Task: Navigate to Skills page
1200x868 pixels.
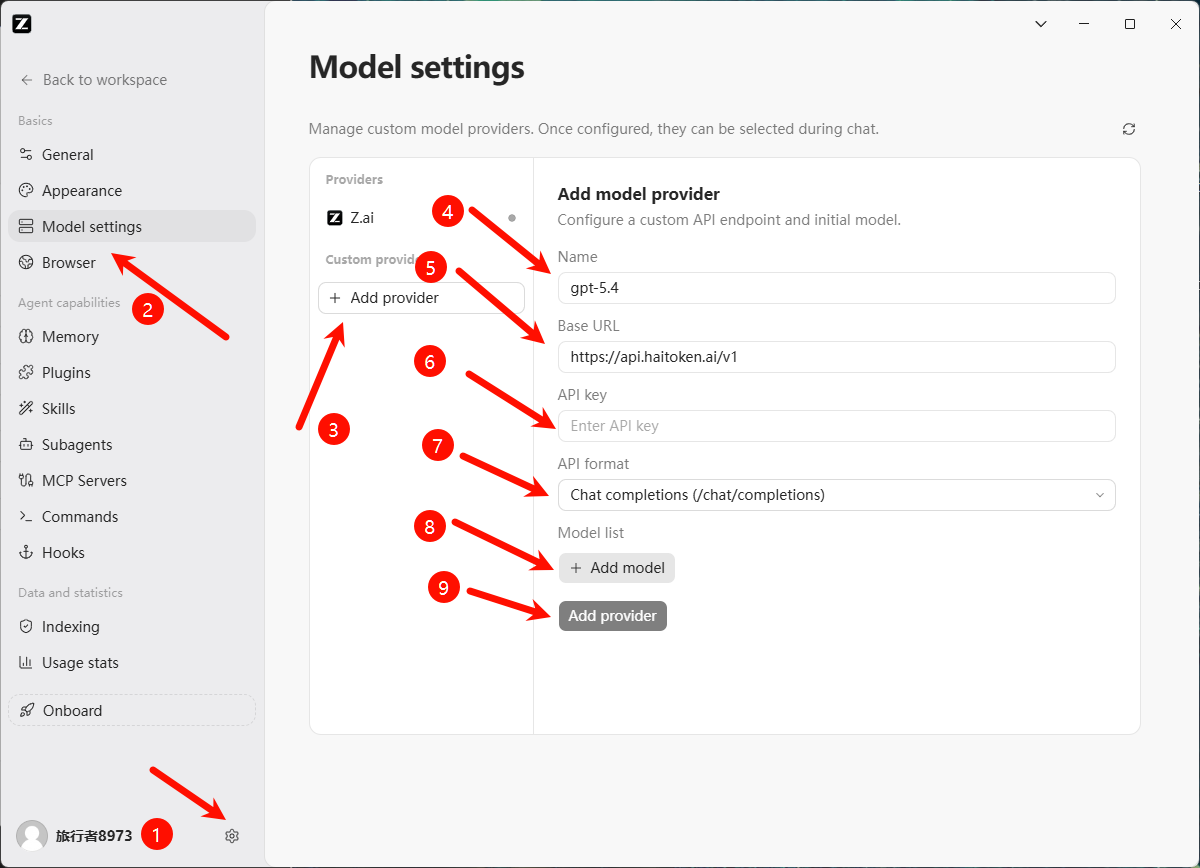Action: tap(132, 409)
